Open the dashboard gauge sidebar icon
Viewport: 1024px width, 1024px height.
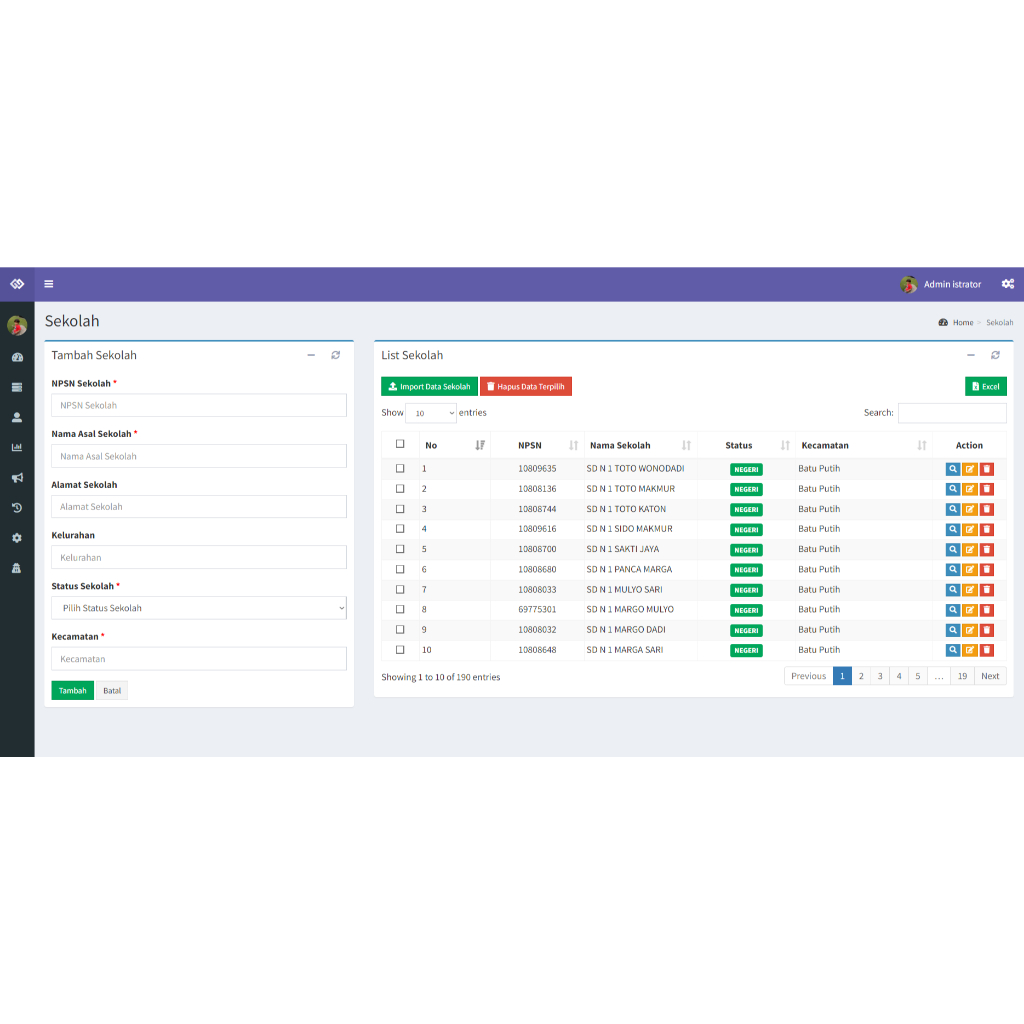pos(17,357)
